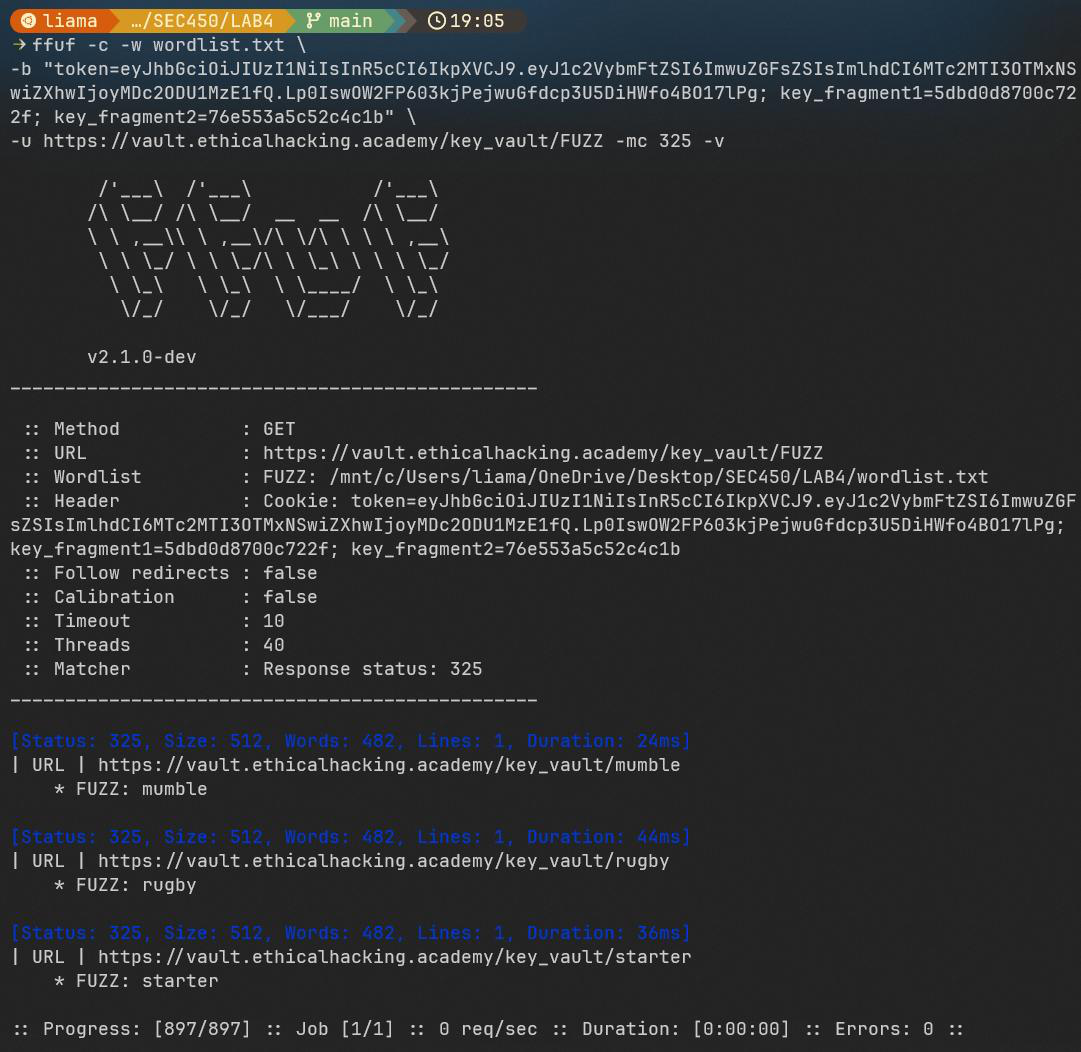The height and width of the screenshot is (1052, 1081).
Task: Click the URL value in the config summary
Action: coord(542,453)
